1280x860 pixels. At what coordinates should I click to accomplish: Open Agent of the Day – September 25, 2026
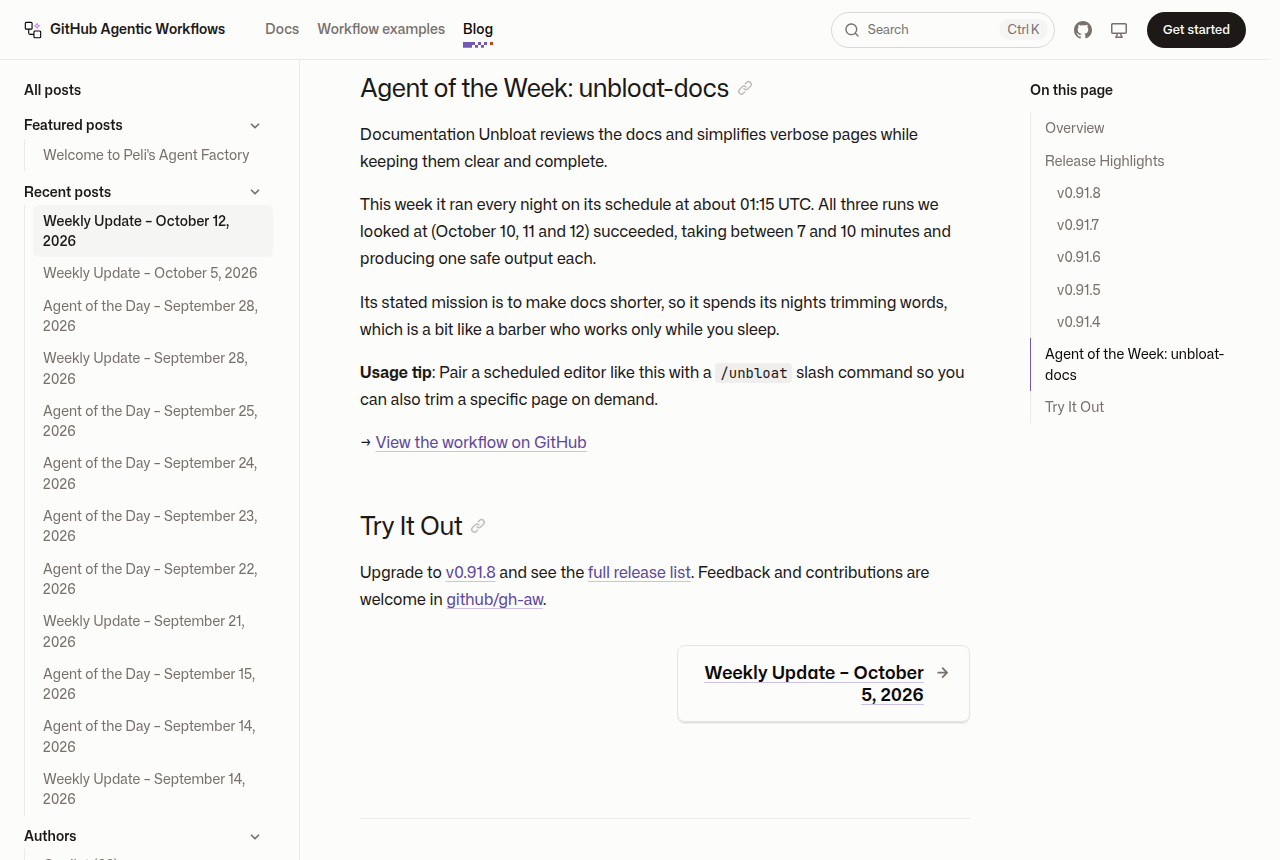click(151, 421)
